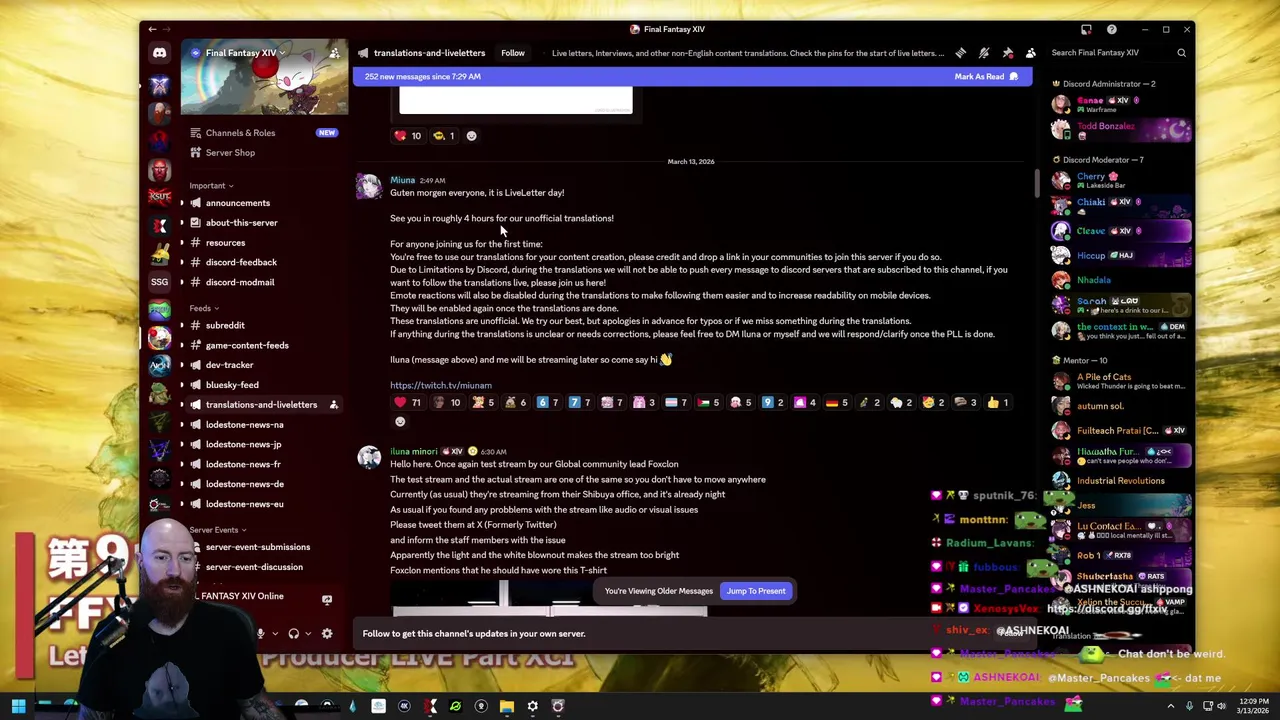Open microphone options dropdown arrow

[x=273, y=633]
